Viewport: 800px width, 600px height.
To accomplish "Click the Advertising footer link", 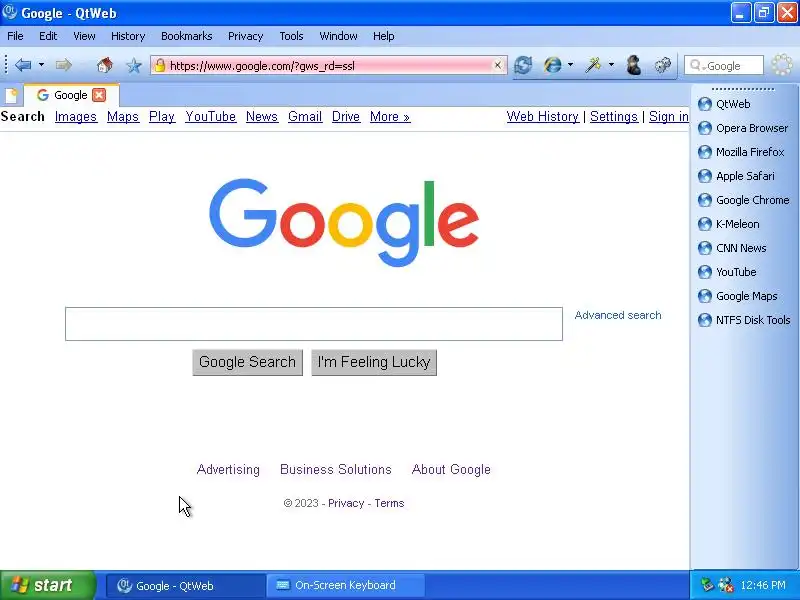I will pyautogui.click(x=228, y=469).
